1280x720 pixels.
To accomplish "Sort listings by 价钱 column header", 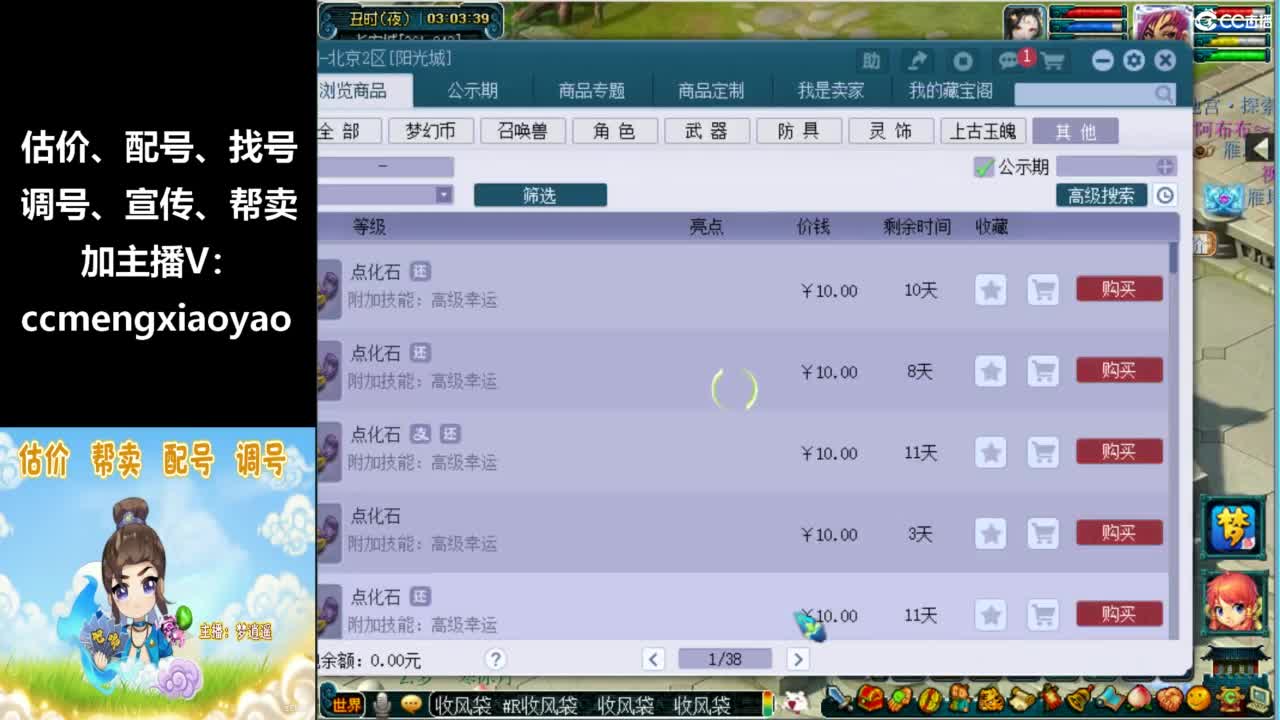I will point(813,227).
